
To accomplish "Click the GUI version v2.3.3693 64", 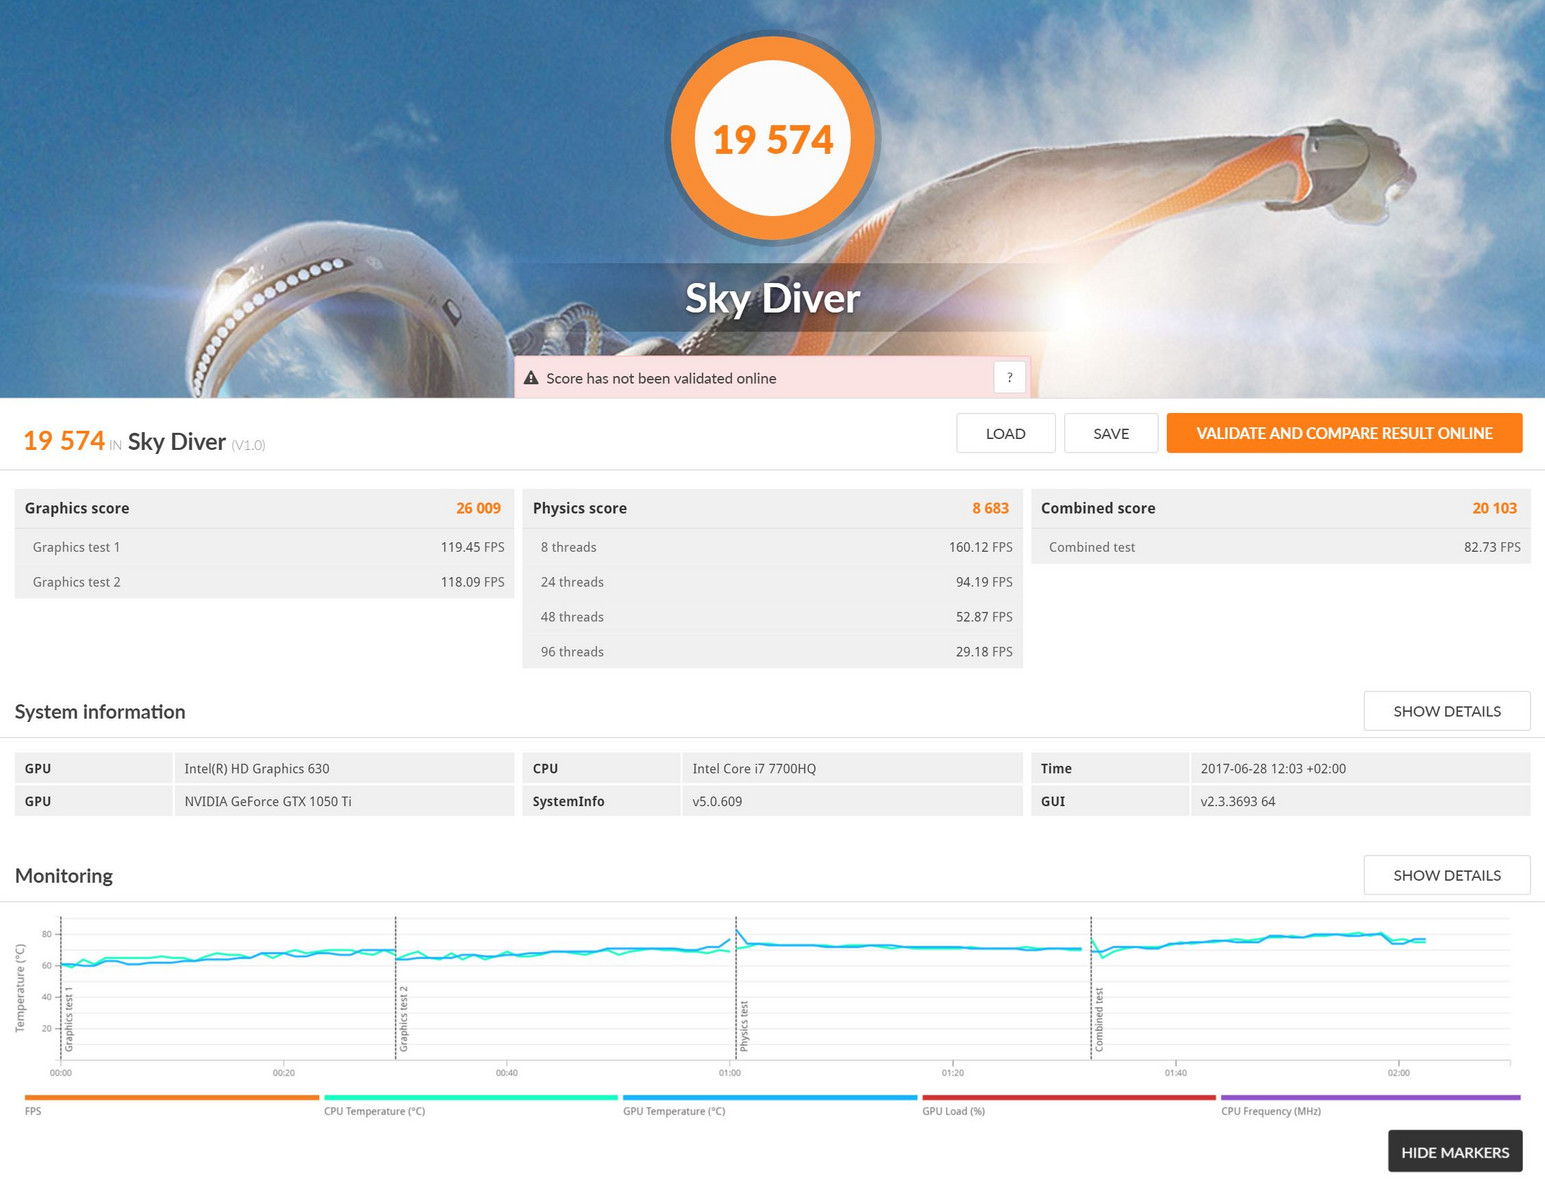I will click(1360, 801).
